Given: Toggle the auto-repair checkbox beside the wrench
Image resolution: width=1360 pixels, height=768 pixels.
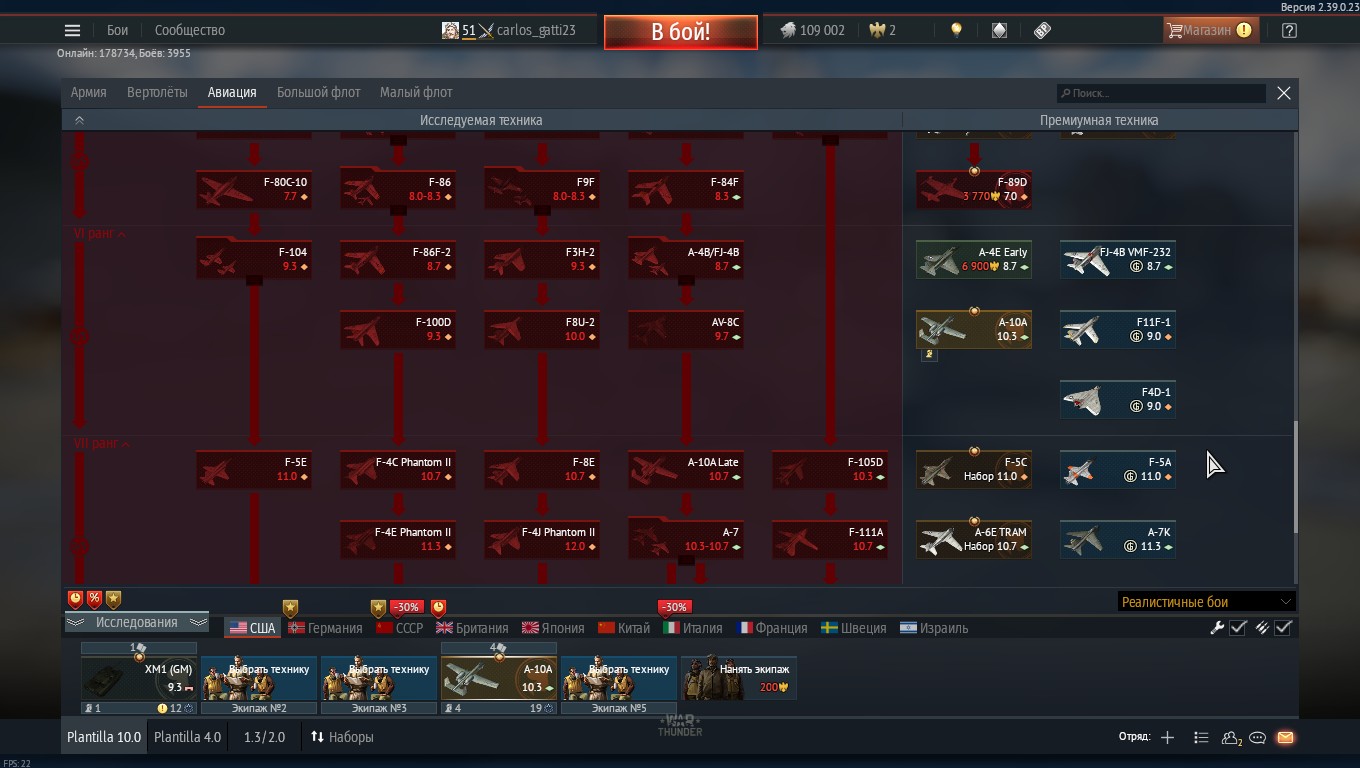Looking at the screenshot, I should 1238,628.
